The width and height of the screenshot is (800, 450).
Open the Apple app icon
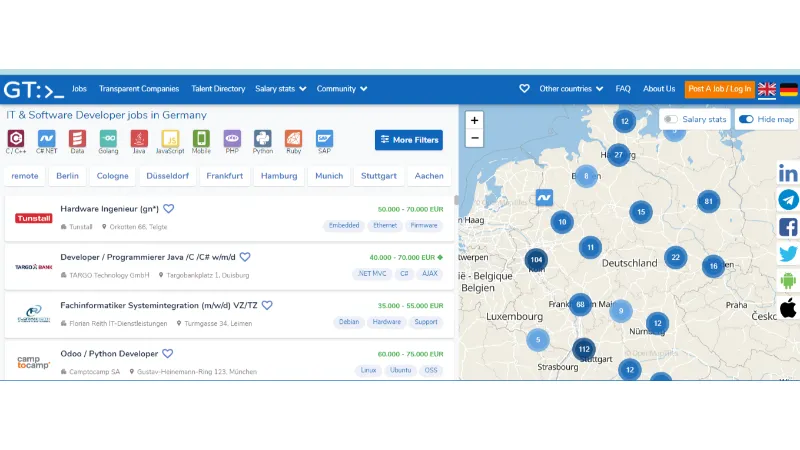pyautogui.click(x=788, y=307)
